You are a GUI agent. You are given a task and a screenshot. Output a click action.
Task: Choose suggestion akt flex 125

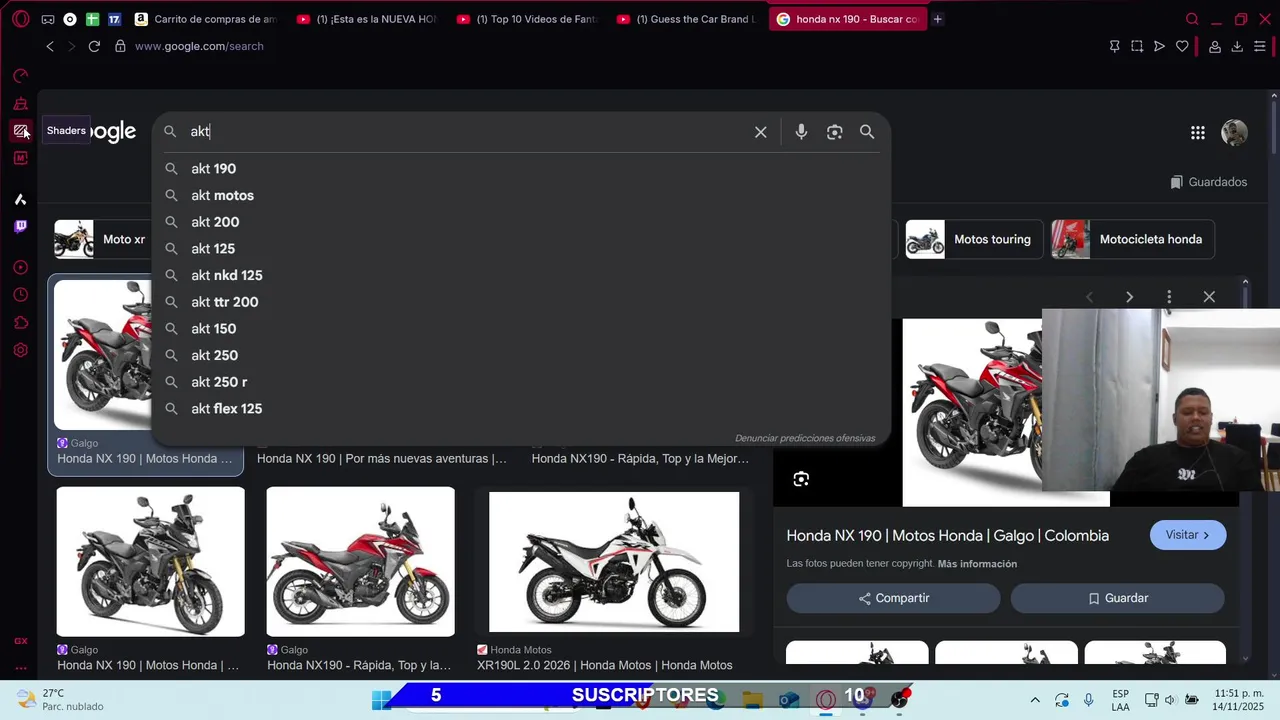520,409
